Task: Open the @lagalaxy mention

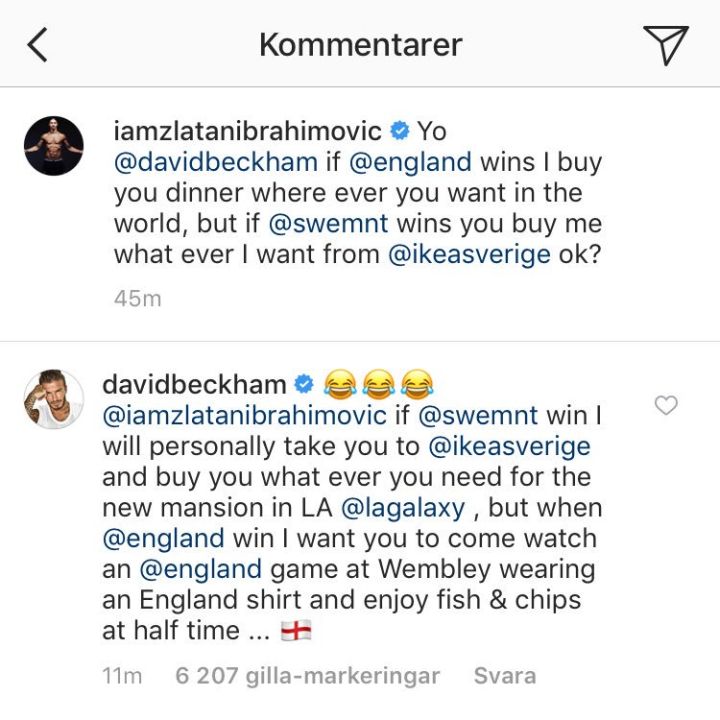Action: pos(403,508)
